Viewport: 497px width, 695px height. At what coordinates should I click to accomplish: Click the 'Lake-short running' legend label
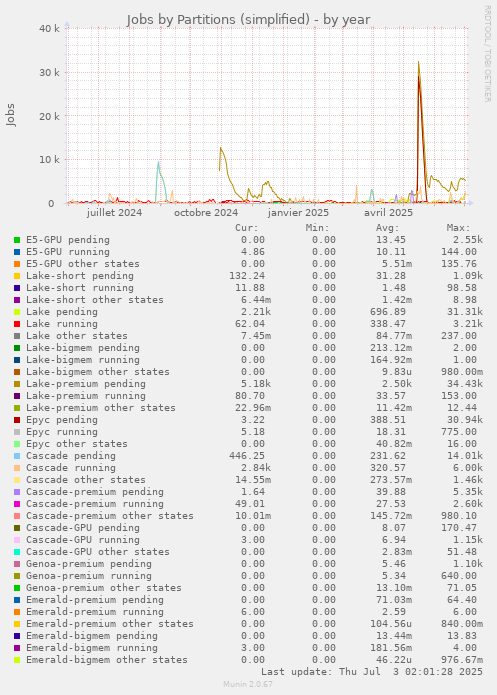[x=80, y=288]
